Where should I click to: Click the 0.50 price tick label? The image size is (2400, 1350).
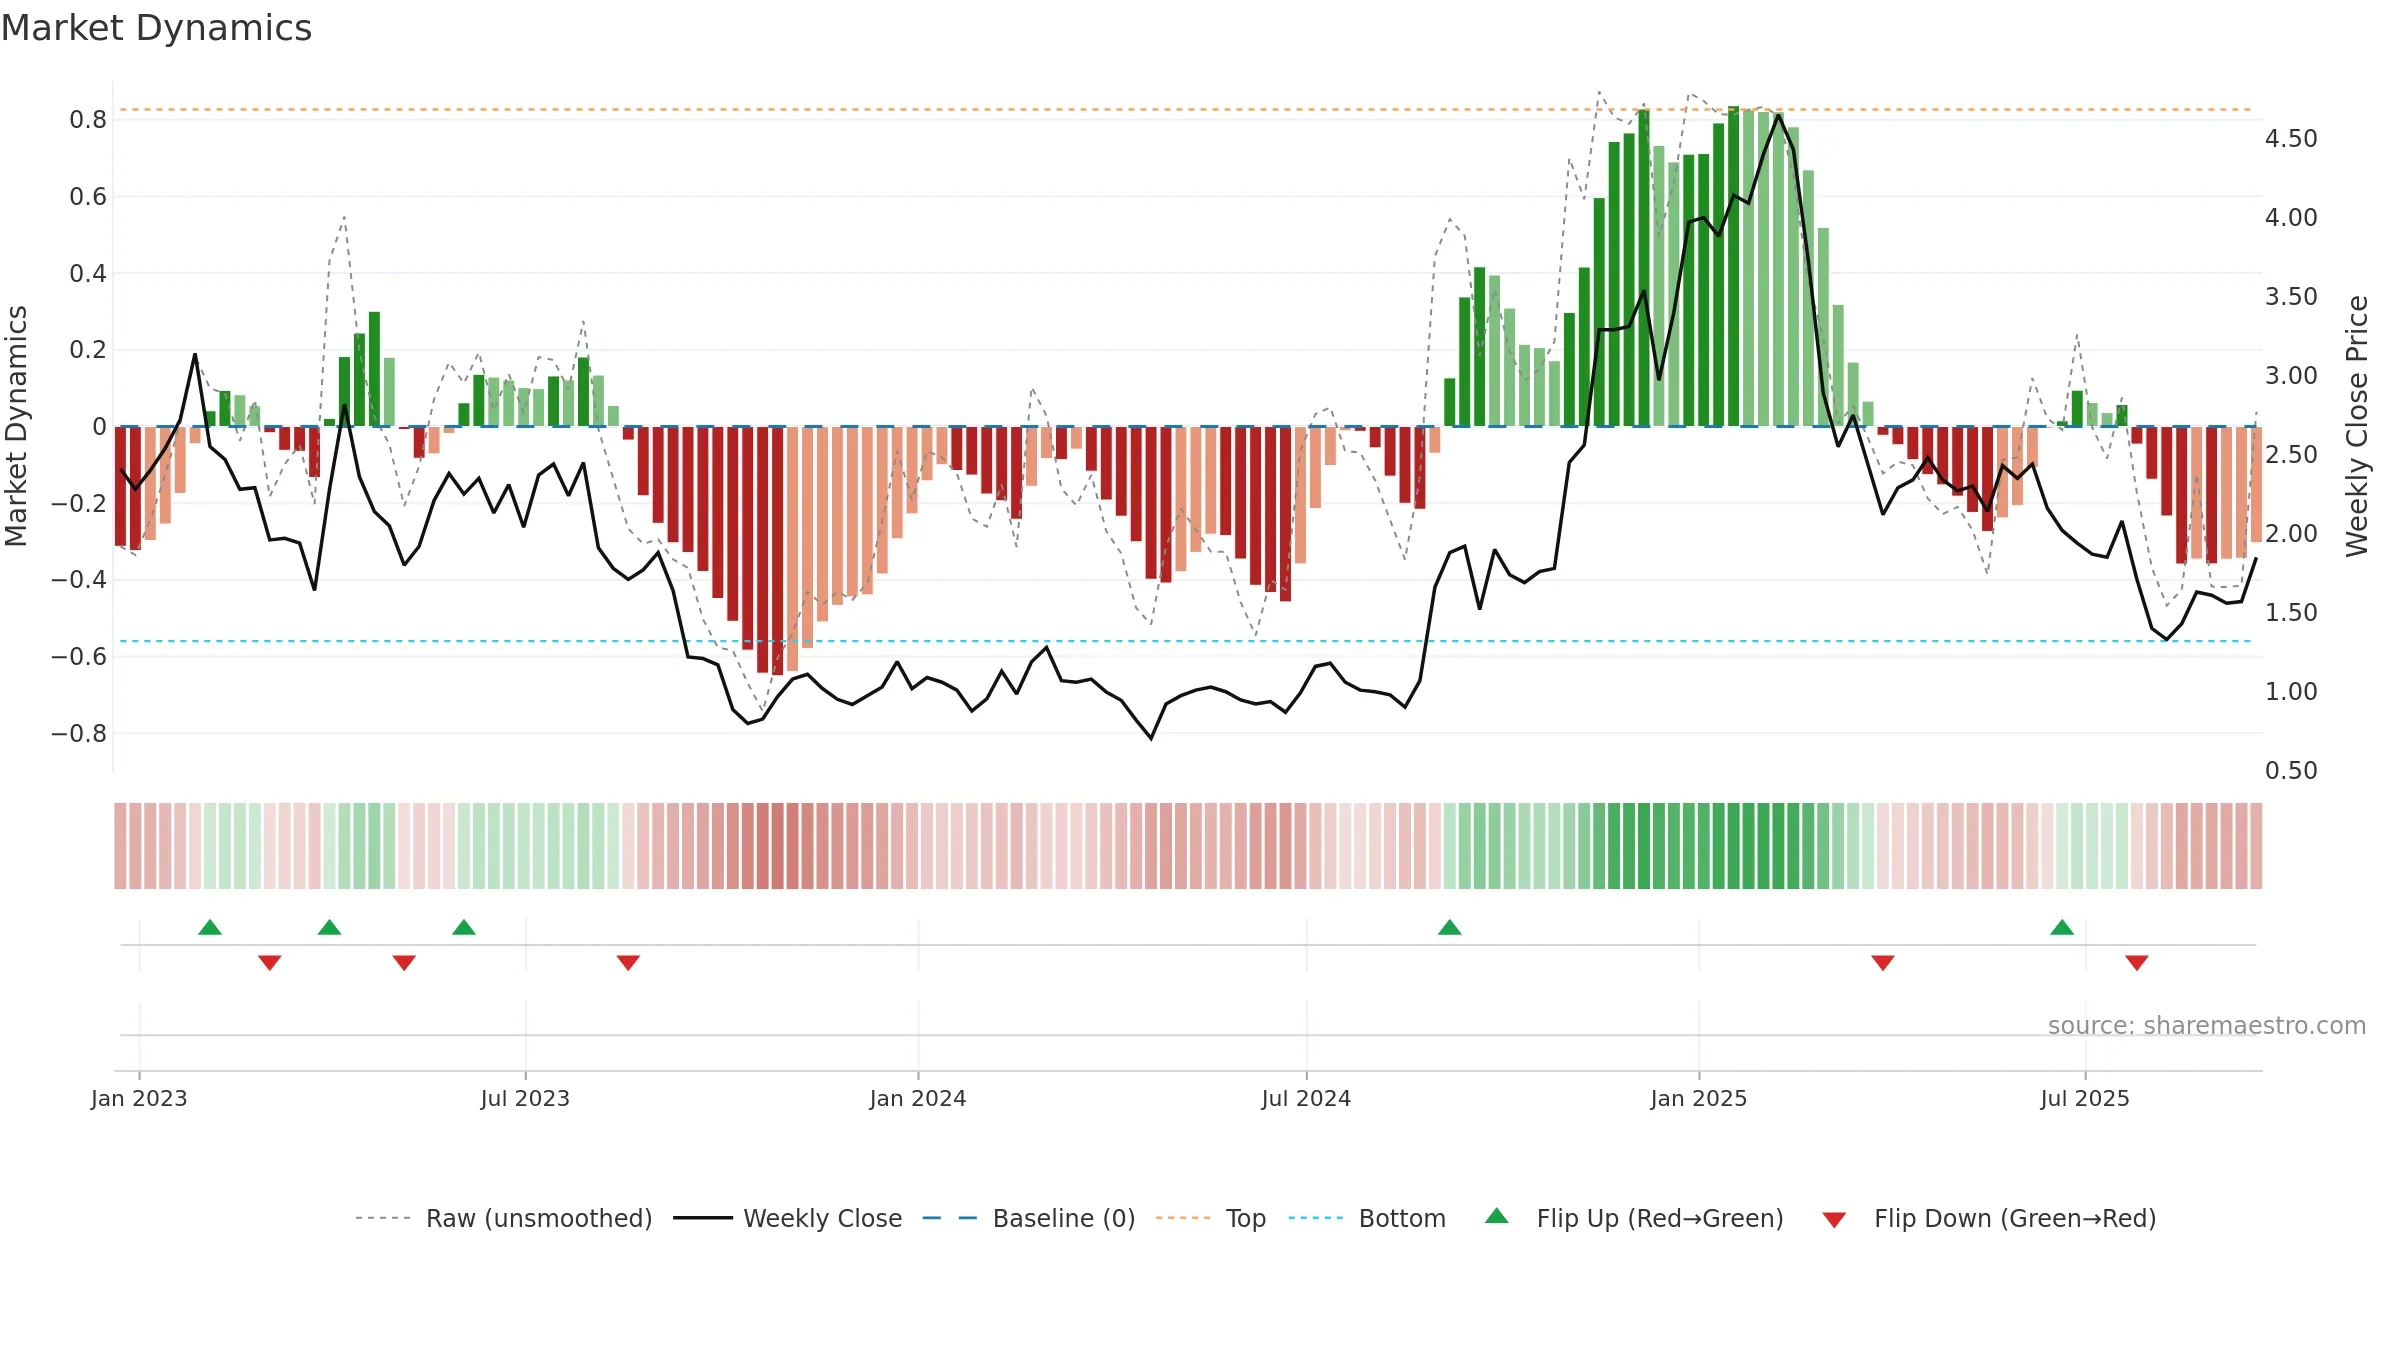click(2291, 771)
